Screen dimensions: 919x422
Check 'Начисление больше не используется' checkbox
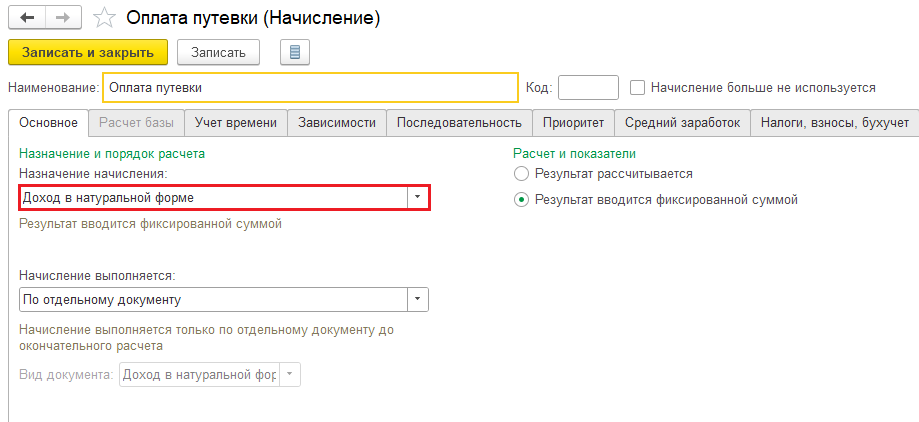click(x=637, y=88)
